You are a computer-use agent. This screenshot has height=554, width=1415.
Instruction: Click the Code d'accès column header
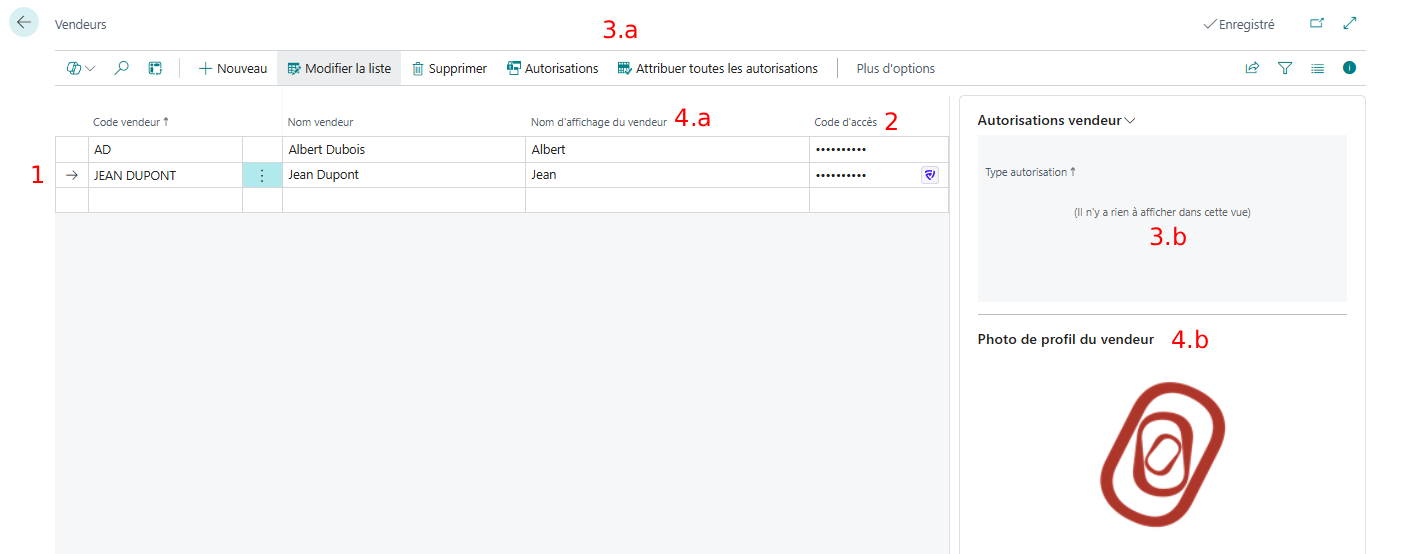(x=845, y=122)
